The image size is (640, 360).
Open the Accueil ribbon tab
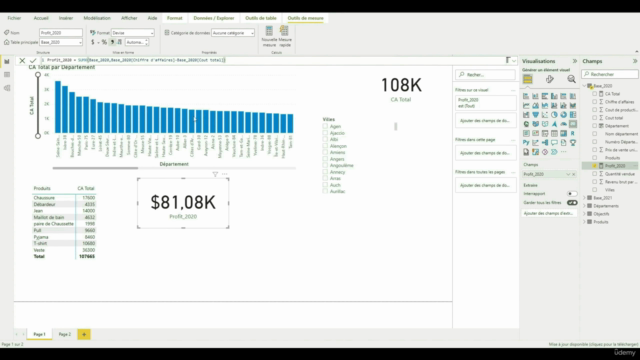(x=41, y=18)
